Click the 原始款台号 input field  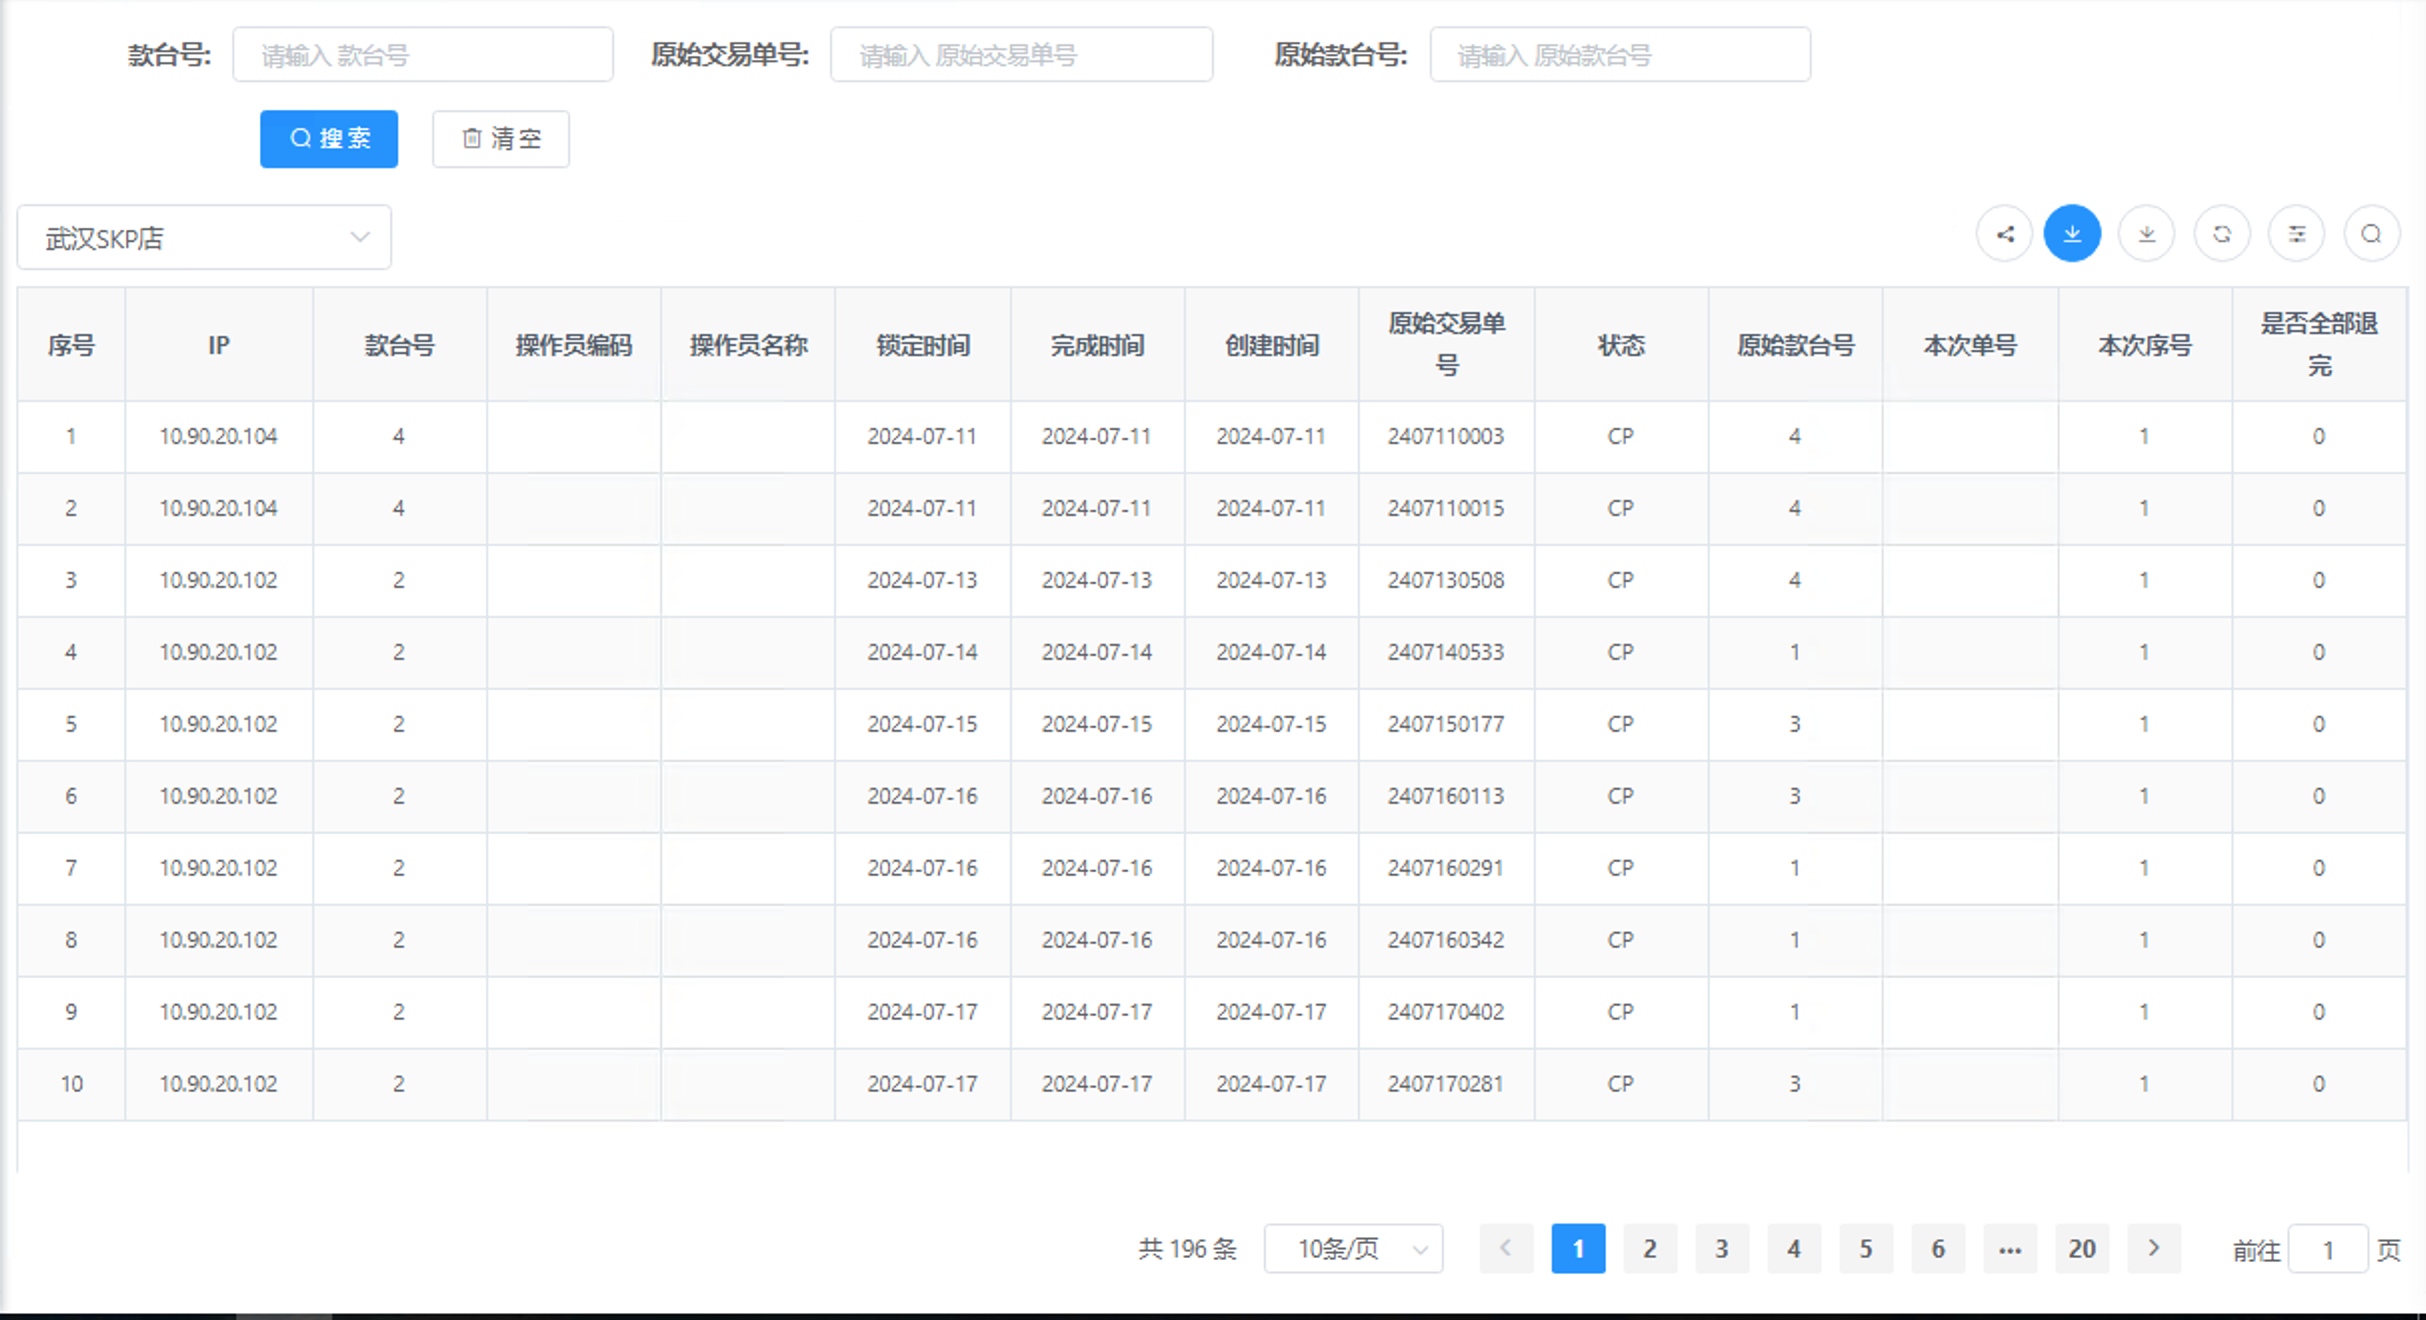coord(1620,55)
